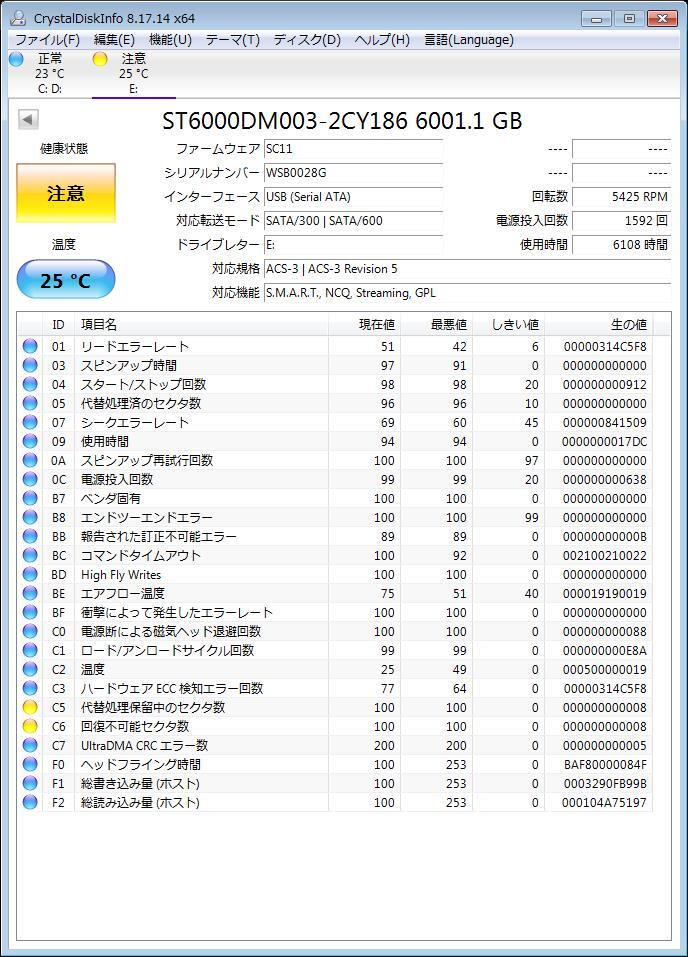
Task: Click the status icon for ID 04 row
Action: pos(30,384)
